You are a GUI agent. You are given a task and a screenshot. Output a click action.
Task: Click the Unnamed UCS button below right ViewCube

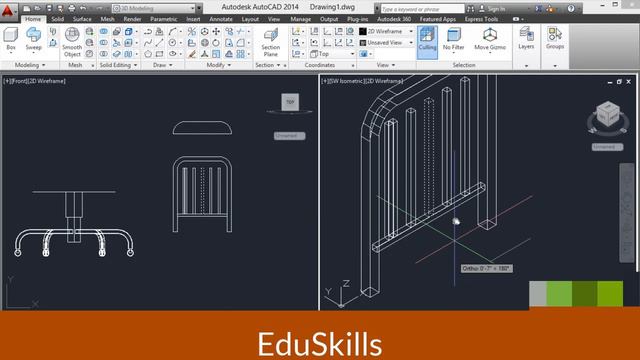(607, 147)
